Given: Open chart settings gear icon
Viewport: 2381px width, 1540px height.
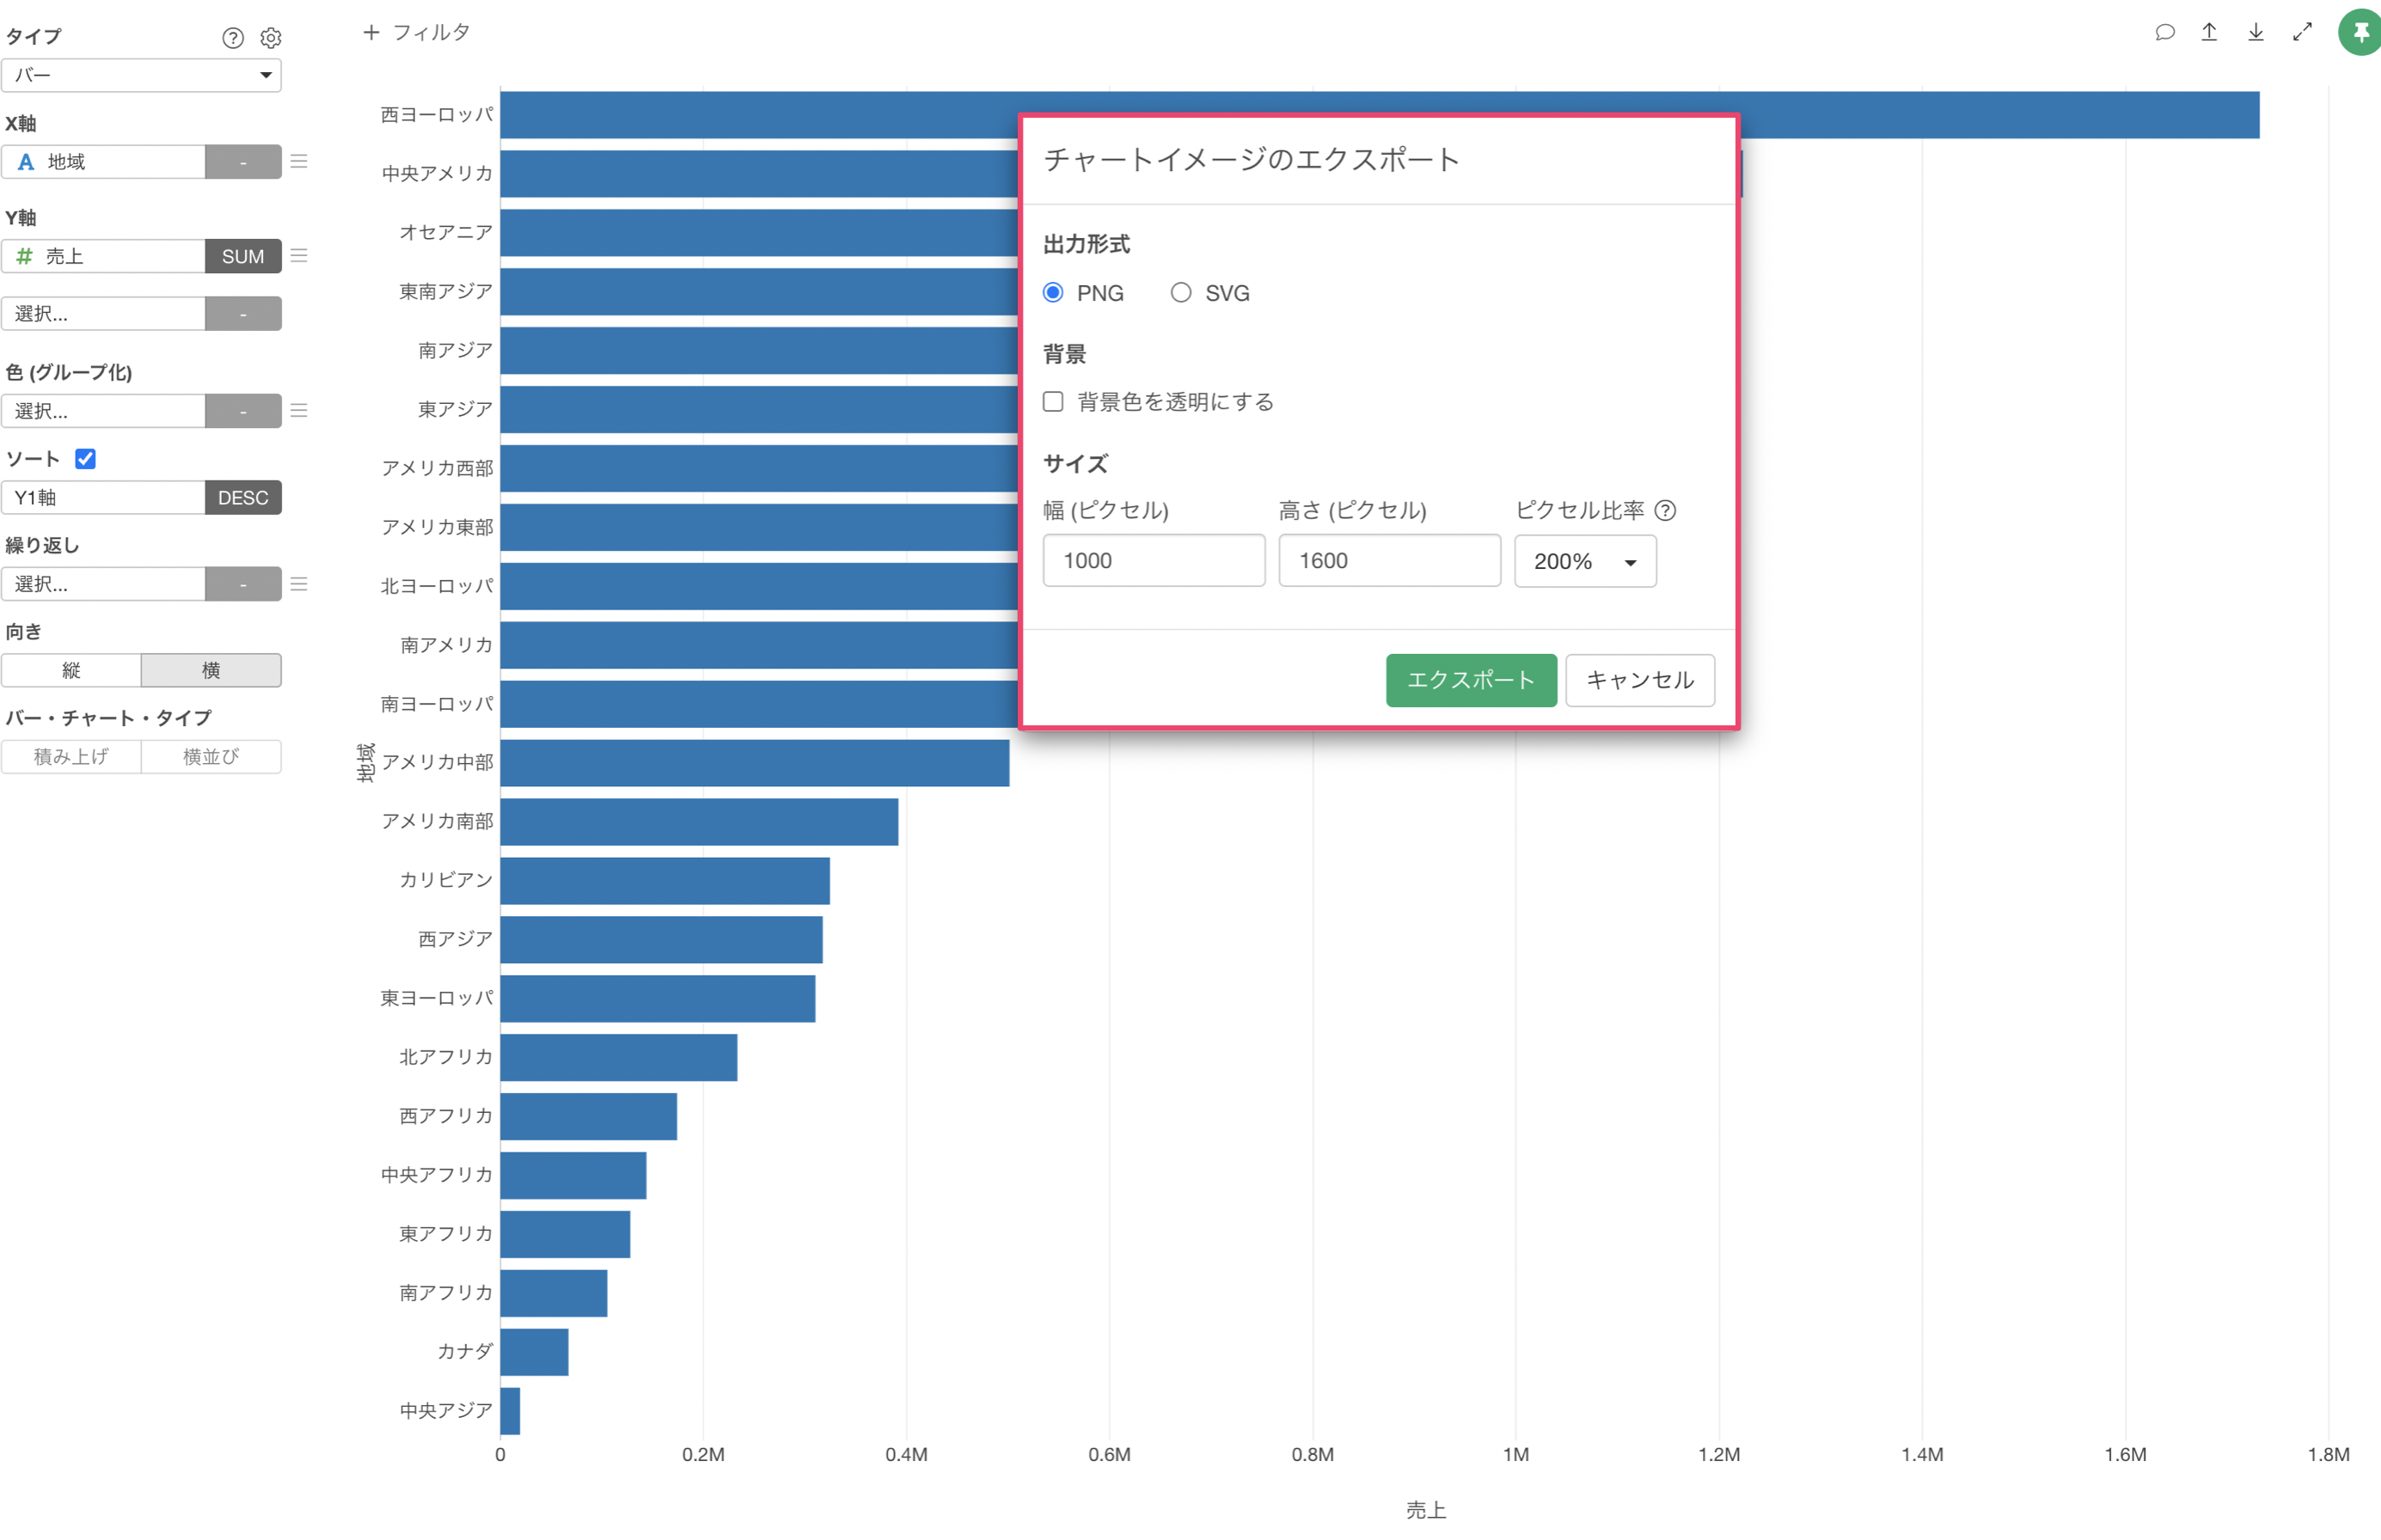Looking at the screenshot, I should [x=271, y=38].
